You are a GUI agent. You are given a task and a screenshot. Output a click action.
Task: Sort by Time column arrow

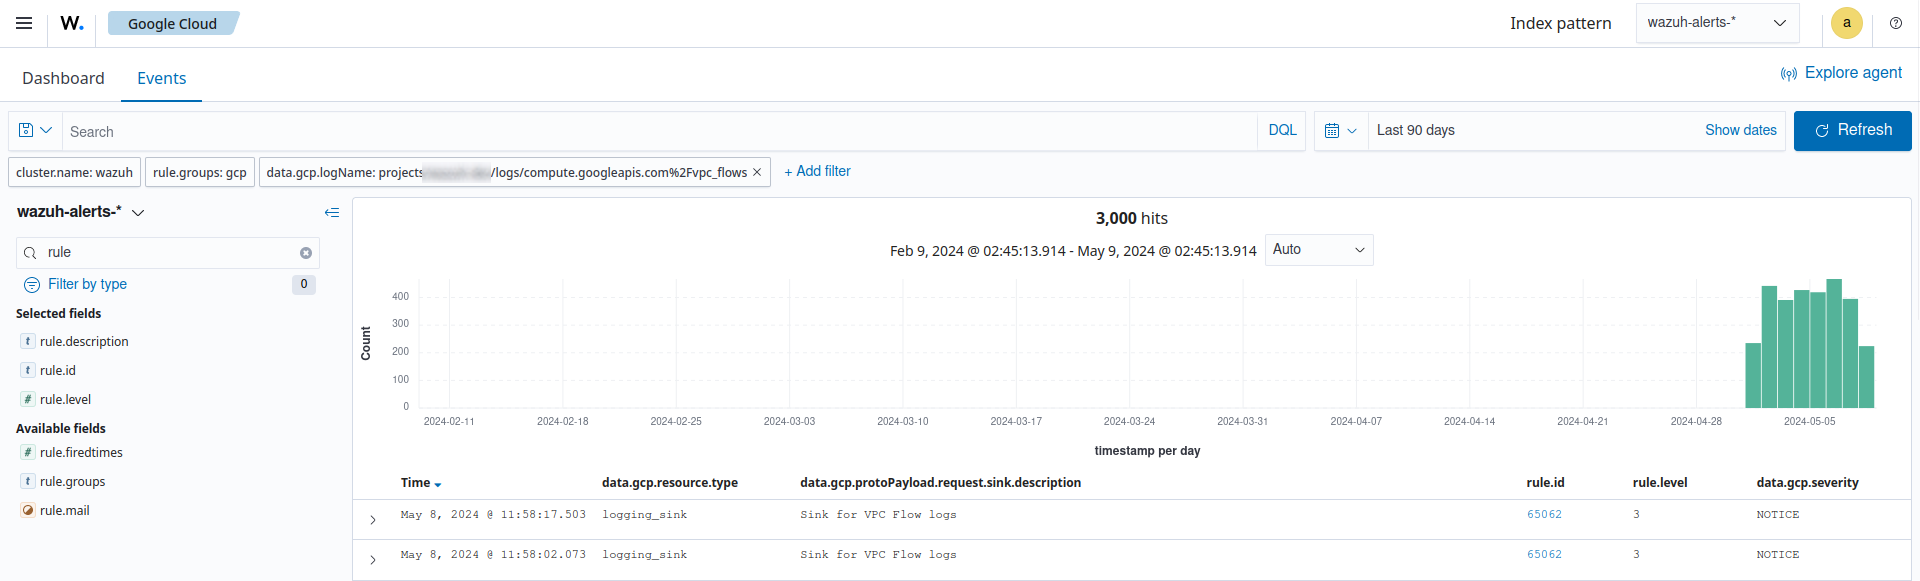438,484
